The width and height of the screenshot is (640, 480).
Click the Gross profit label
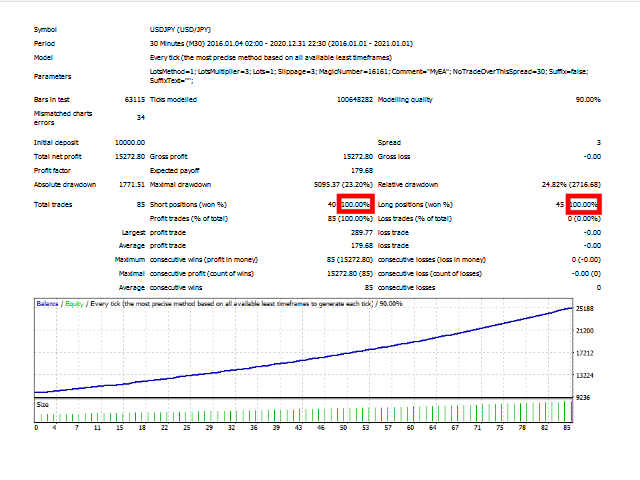tap(169, 156)
